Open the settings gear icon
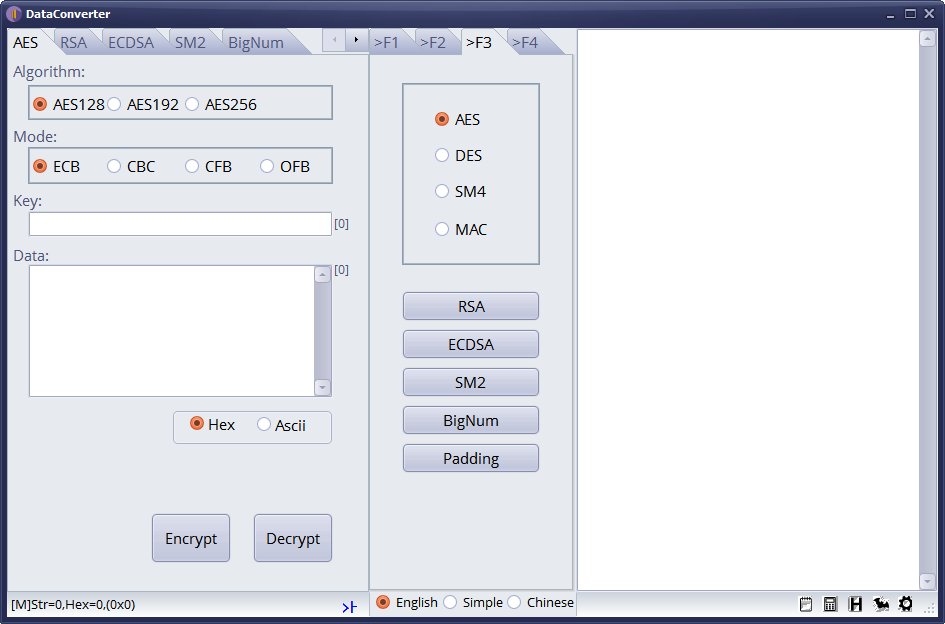This screenshot has width=945, height=624. 906,604
